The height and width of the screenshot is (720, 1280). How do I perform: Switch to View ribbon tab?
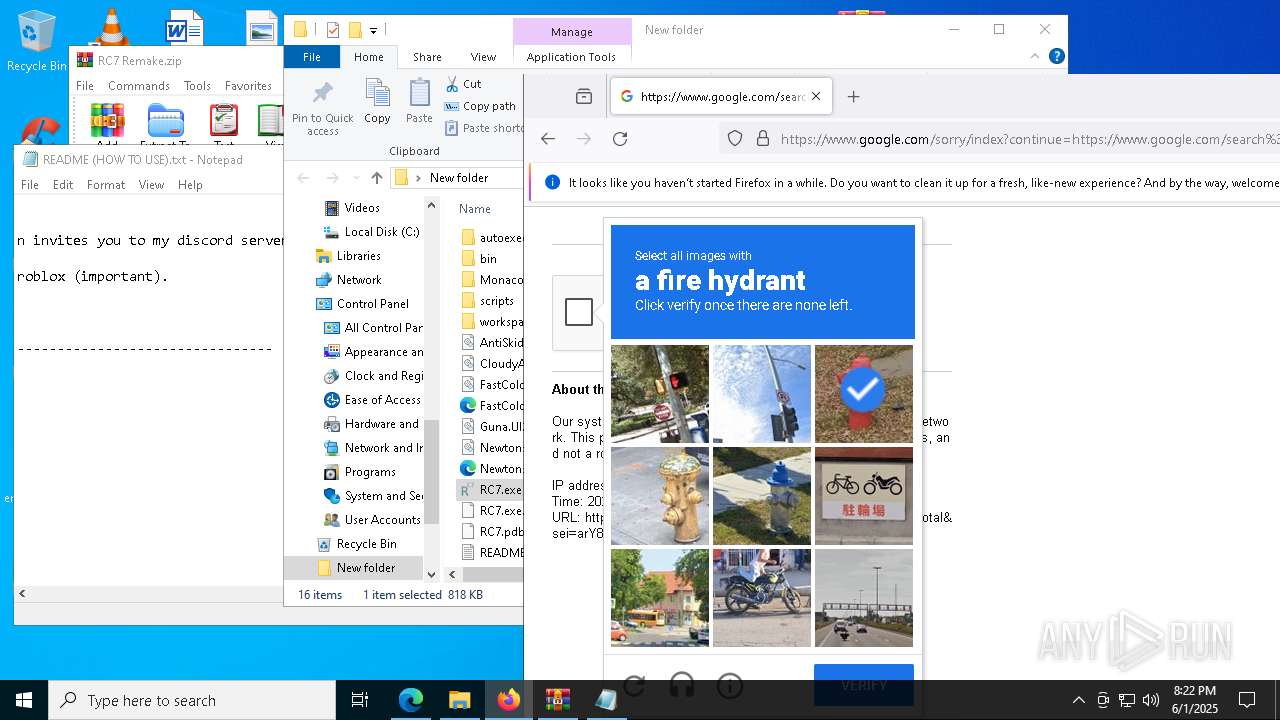click(x=483, y=57)
